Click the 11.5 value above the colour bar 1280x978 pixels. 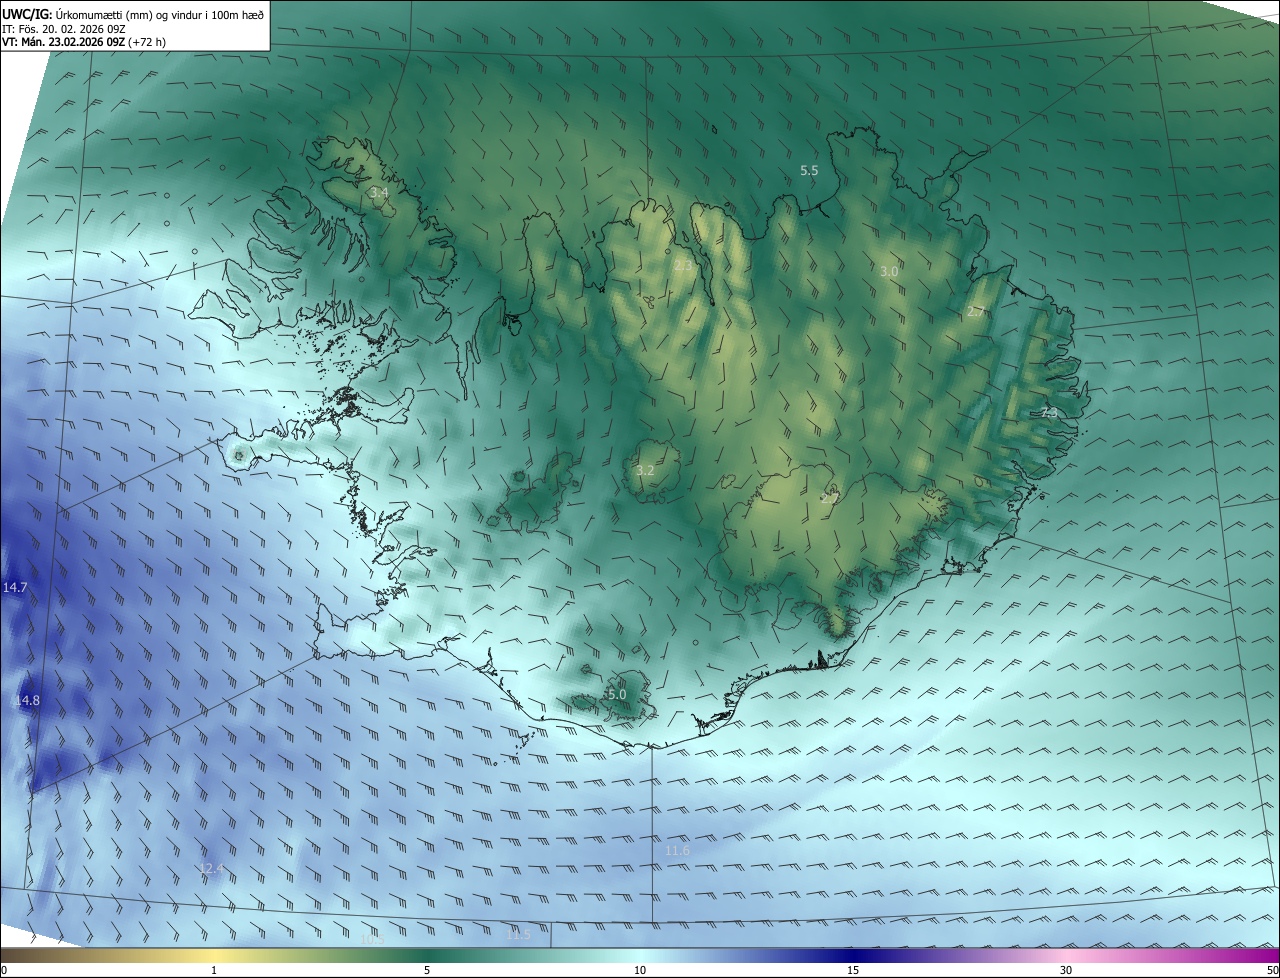click(x=518, y=935)
